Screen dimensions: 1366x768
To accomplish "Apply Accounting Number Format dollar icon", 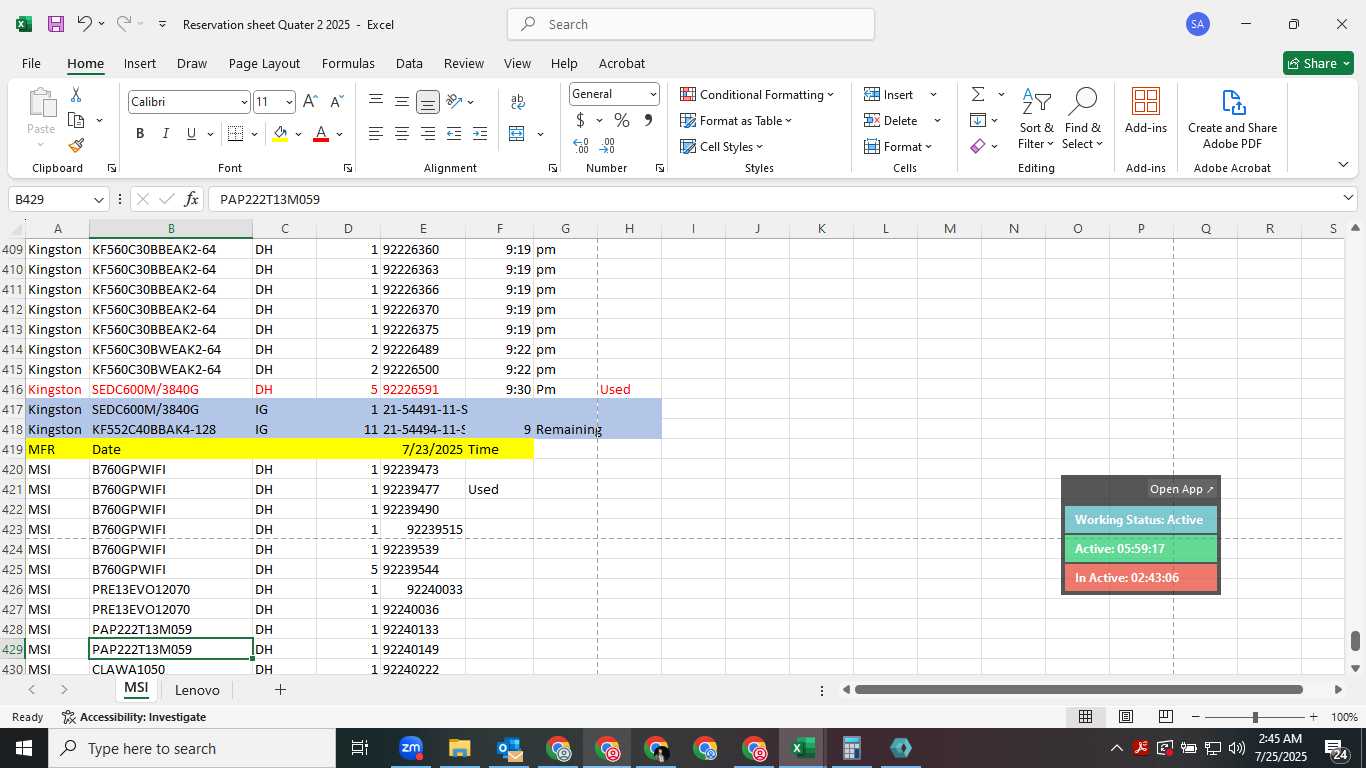I will click(x=580, y=121).
